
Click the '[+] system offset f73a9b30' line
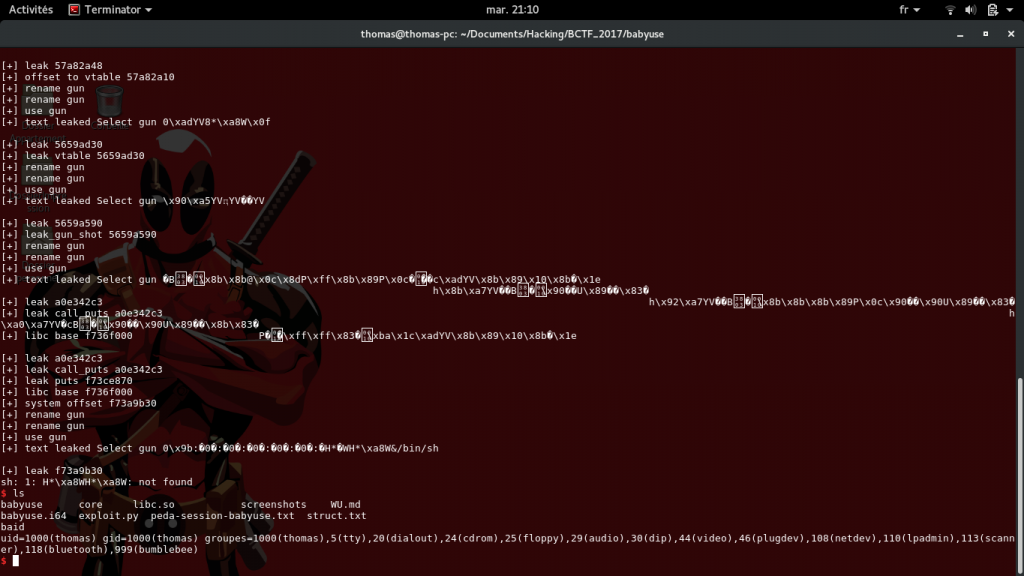78,404
